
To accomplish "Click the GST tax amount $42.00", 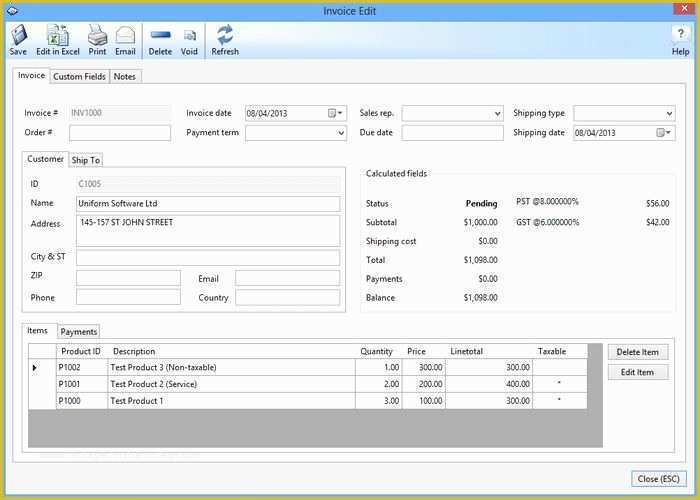I will pos(658,222).
